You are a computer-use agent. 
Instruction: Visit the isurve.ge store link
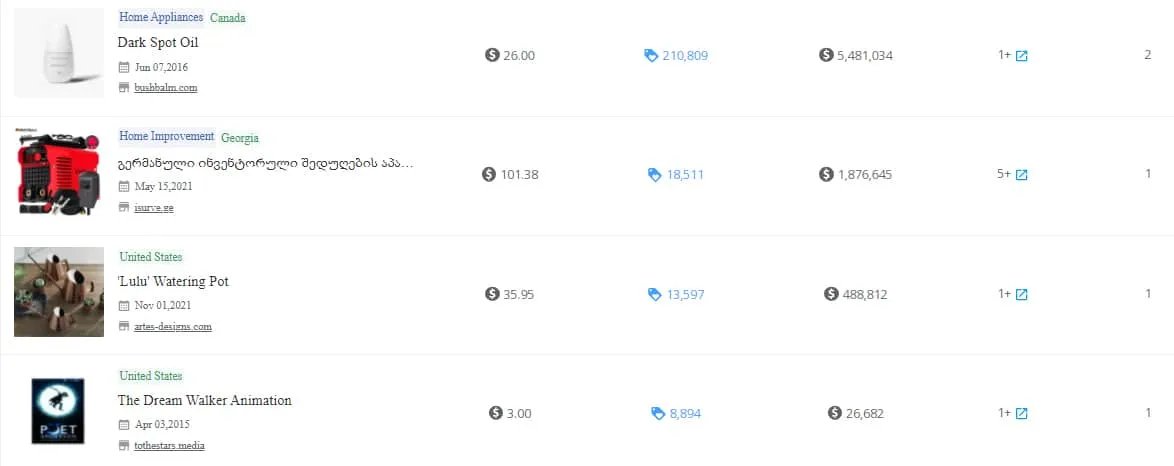click(x=155, y=207)
